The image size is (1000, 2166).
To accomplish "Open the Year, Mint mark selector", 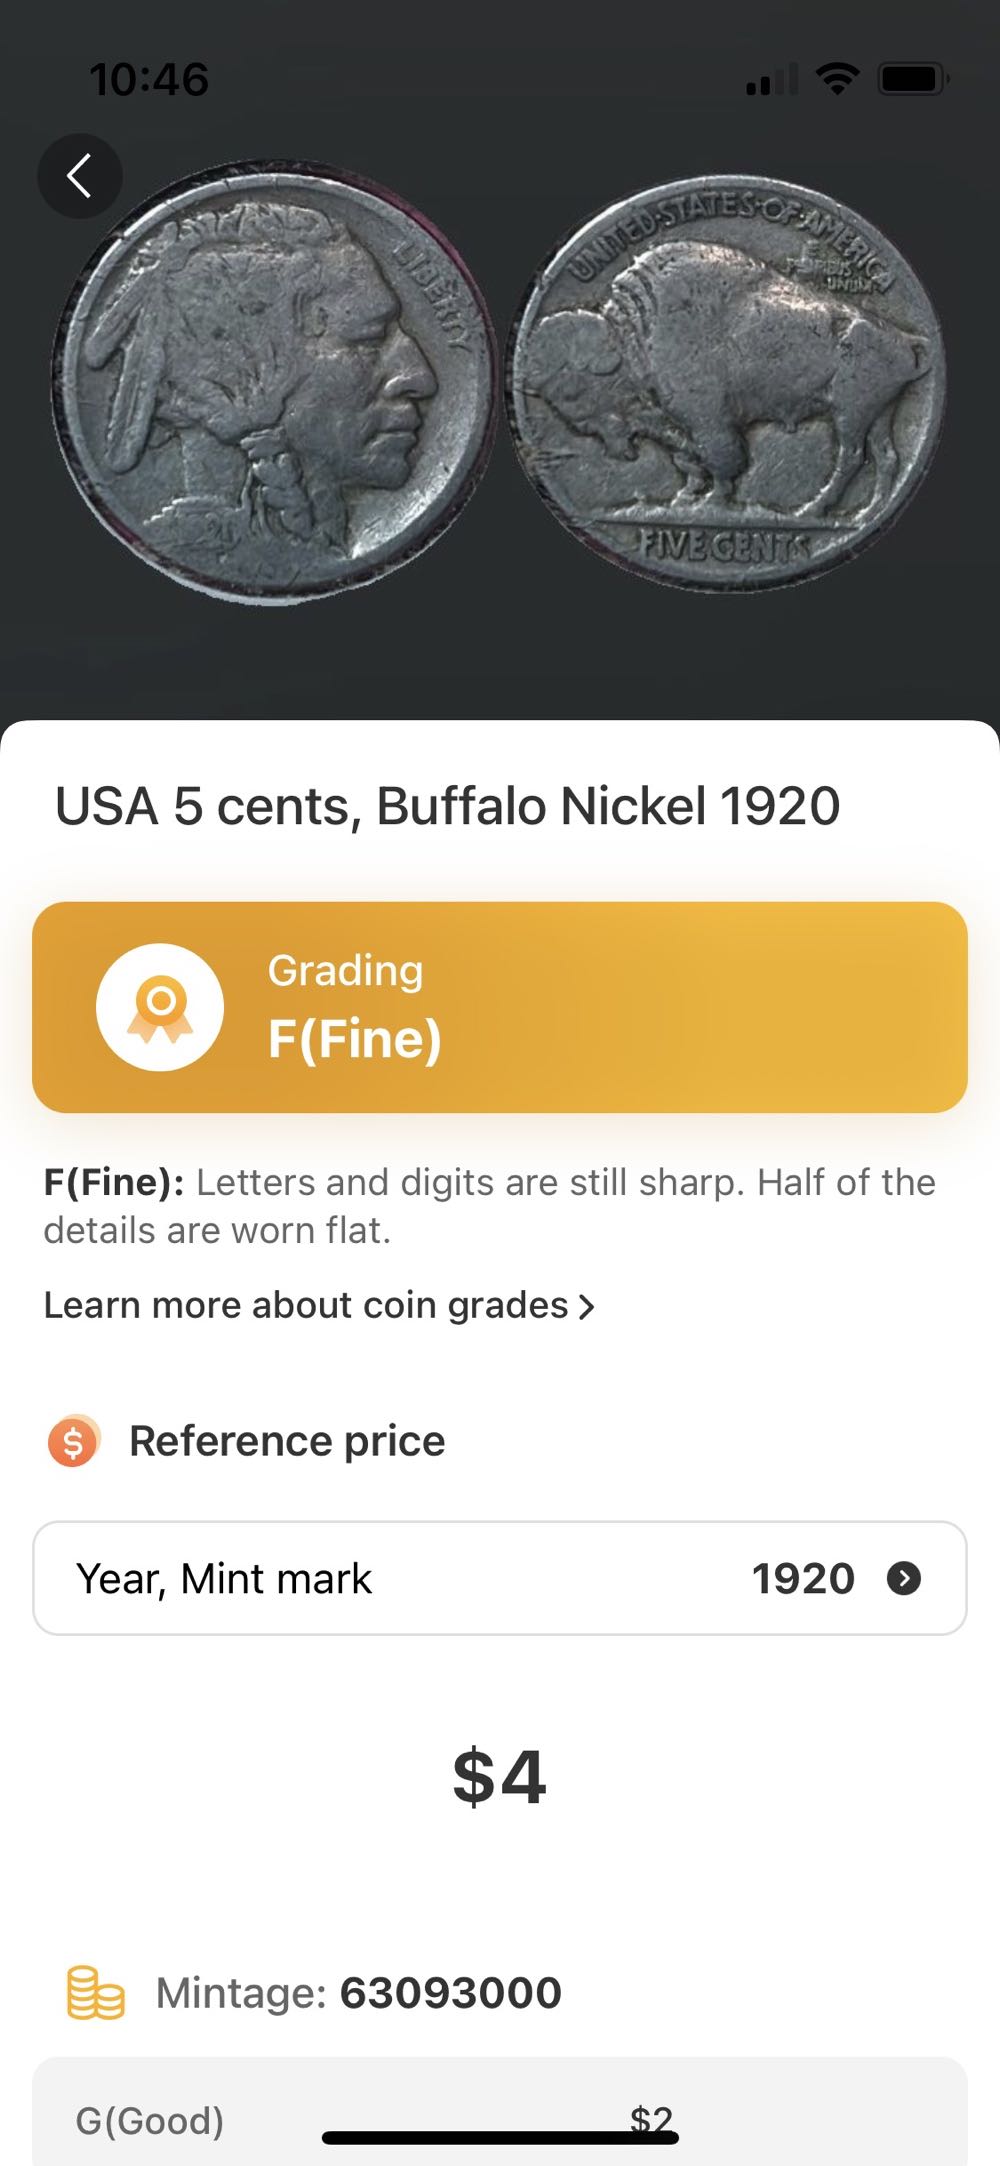I will pyautogui.click(x=500, y=1578).
